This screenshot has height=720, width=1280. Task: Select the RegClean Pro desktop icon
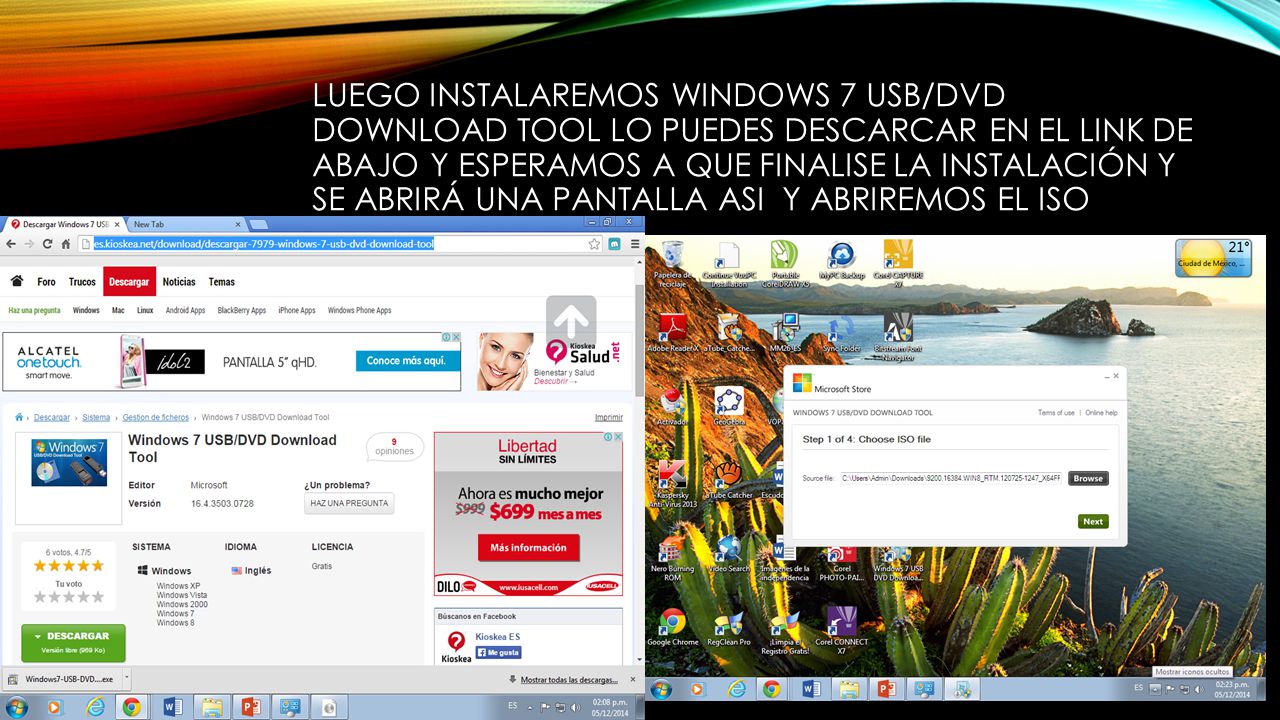click(x=729, y=628)
